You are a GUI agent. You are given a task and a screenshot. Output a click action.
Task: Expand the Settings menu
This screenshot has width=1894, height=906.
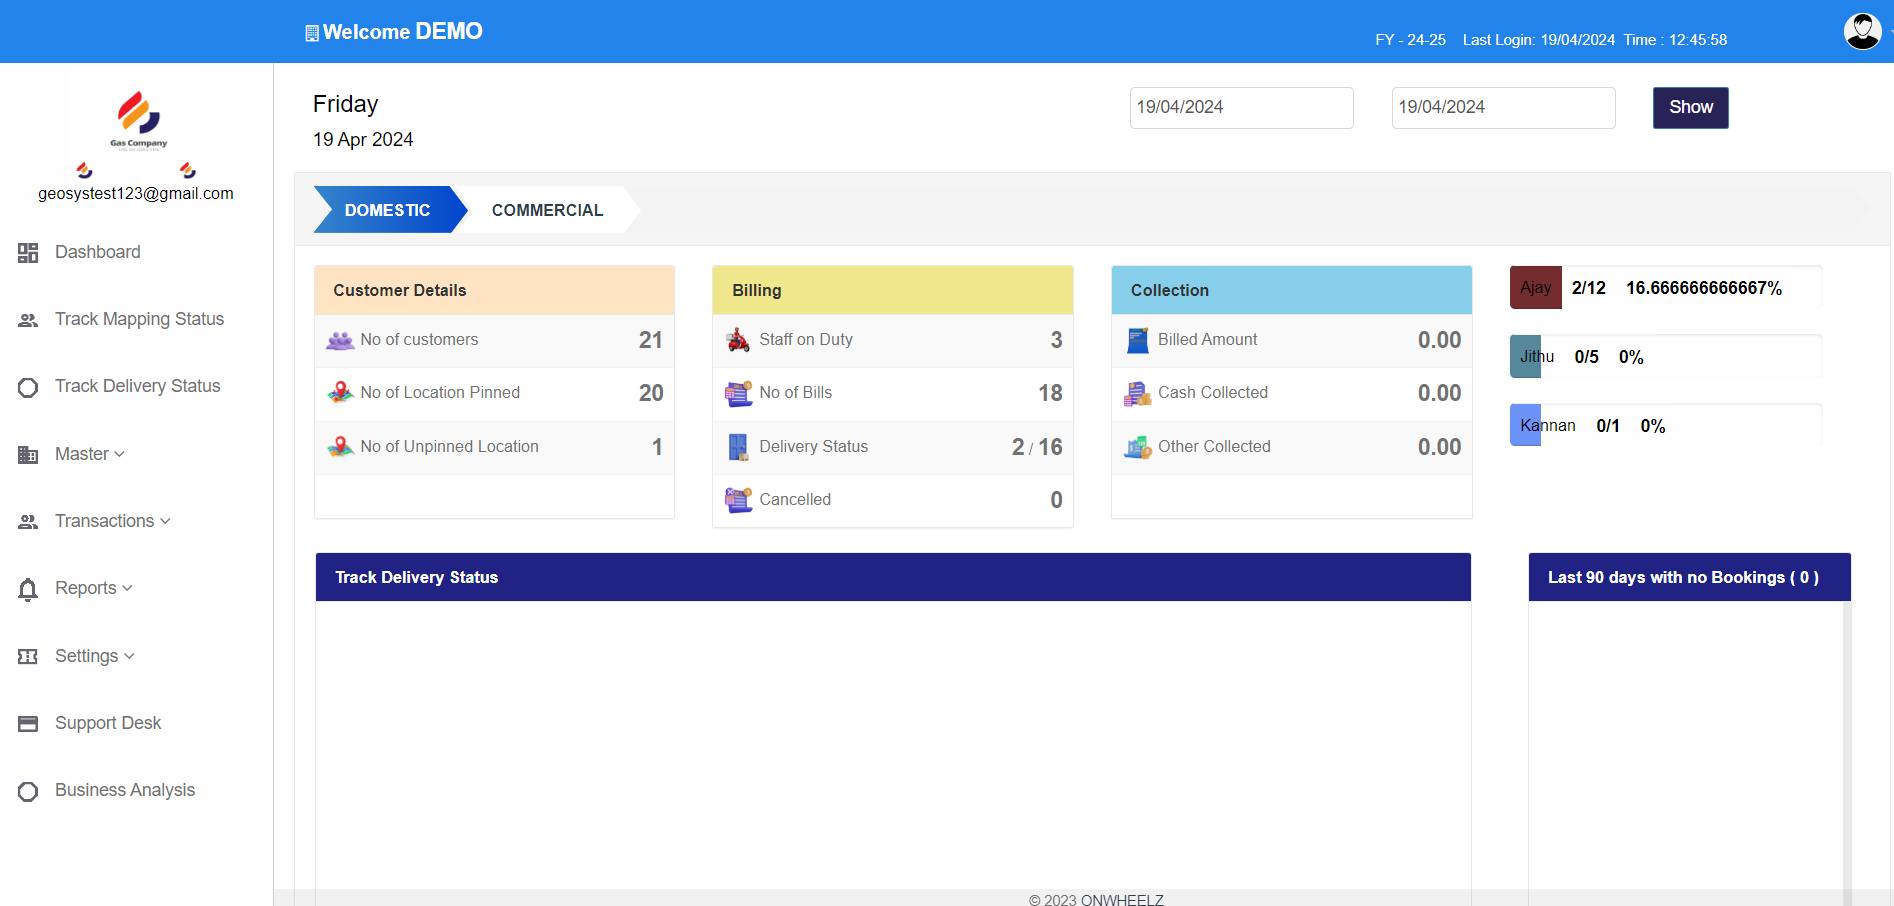(x=94, y=656)
